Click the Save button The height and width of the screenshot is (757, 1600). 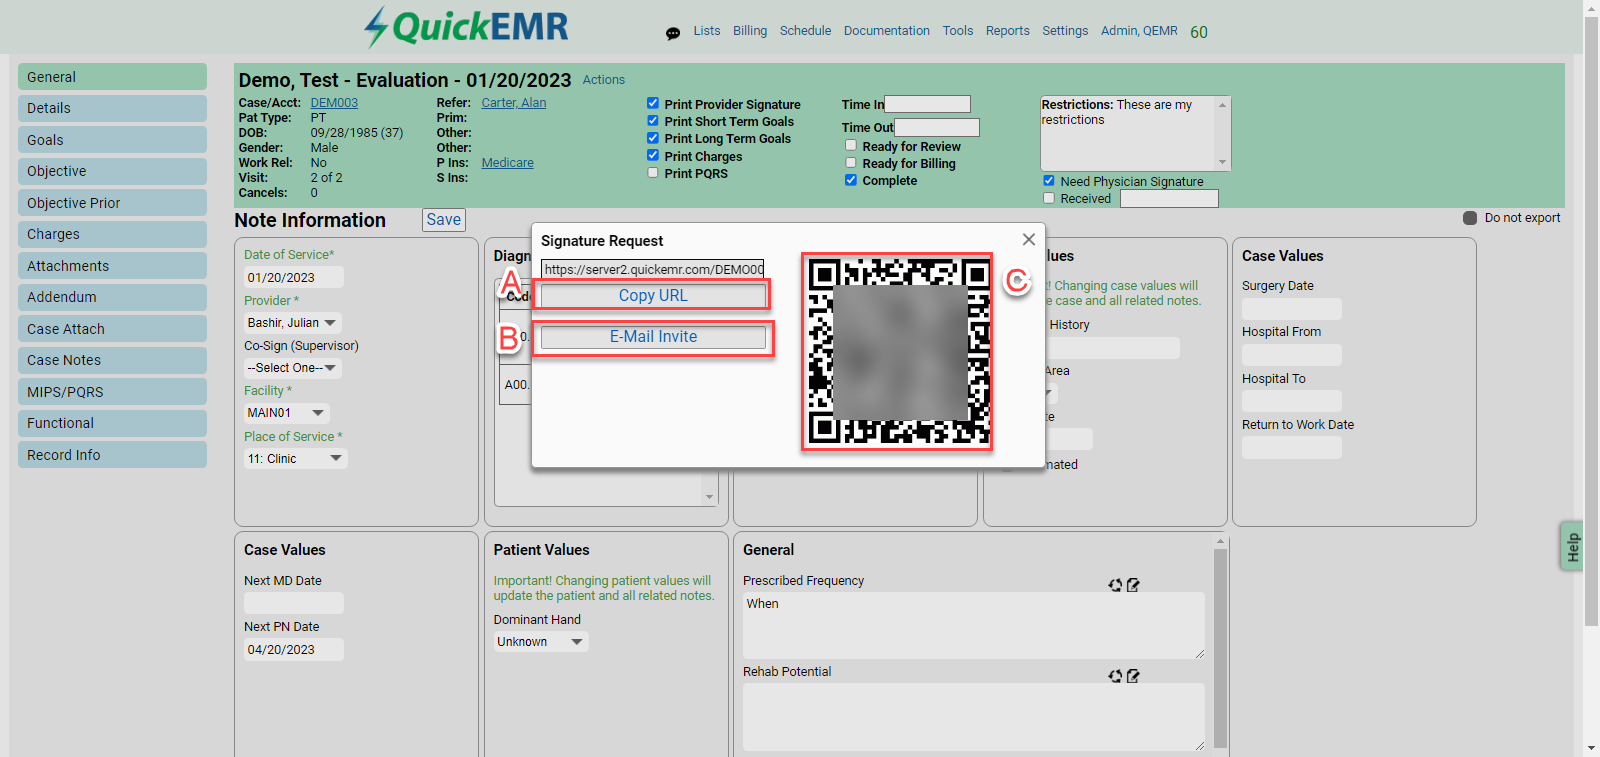[x=444, y=220]
